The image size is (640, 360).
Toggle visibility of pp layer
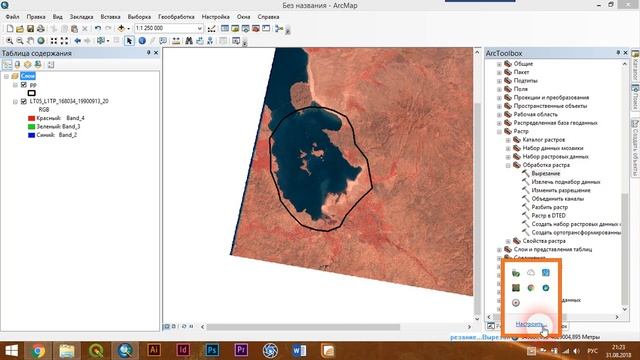coord(24,84)
